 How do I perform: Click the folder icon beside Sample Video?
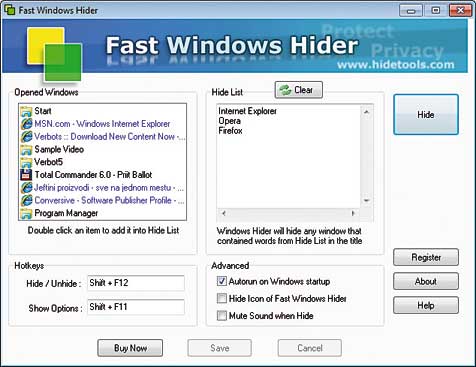tap(26, 150)
